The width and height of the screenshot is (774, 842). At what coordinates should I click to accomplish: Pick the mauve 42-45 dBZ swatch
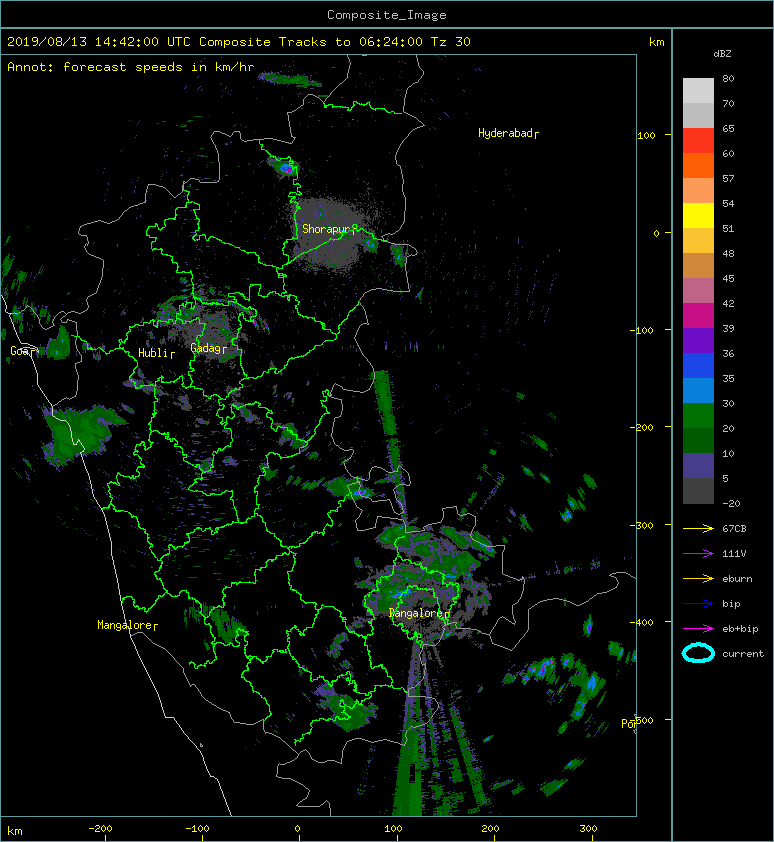[x=698, y=291]
